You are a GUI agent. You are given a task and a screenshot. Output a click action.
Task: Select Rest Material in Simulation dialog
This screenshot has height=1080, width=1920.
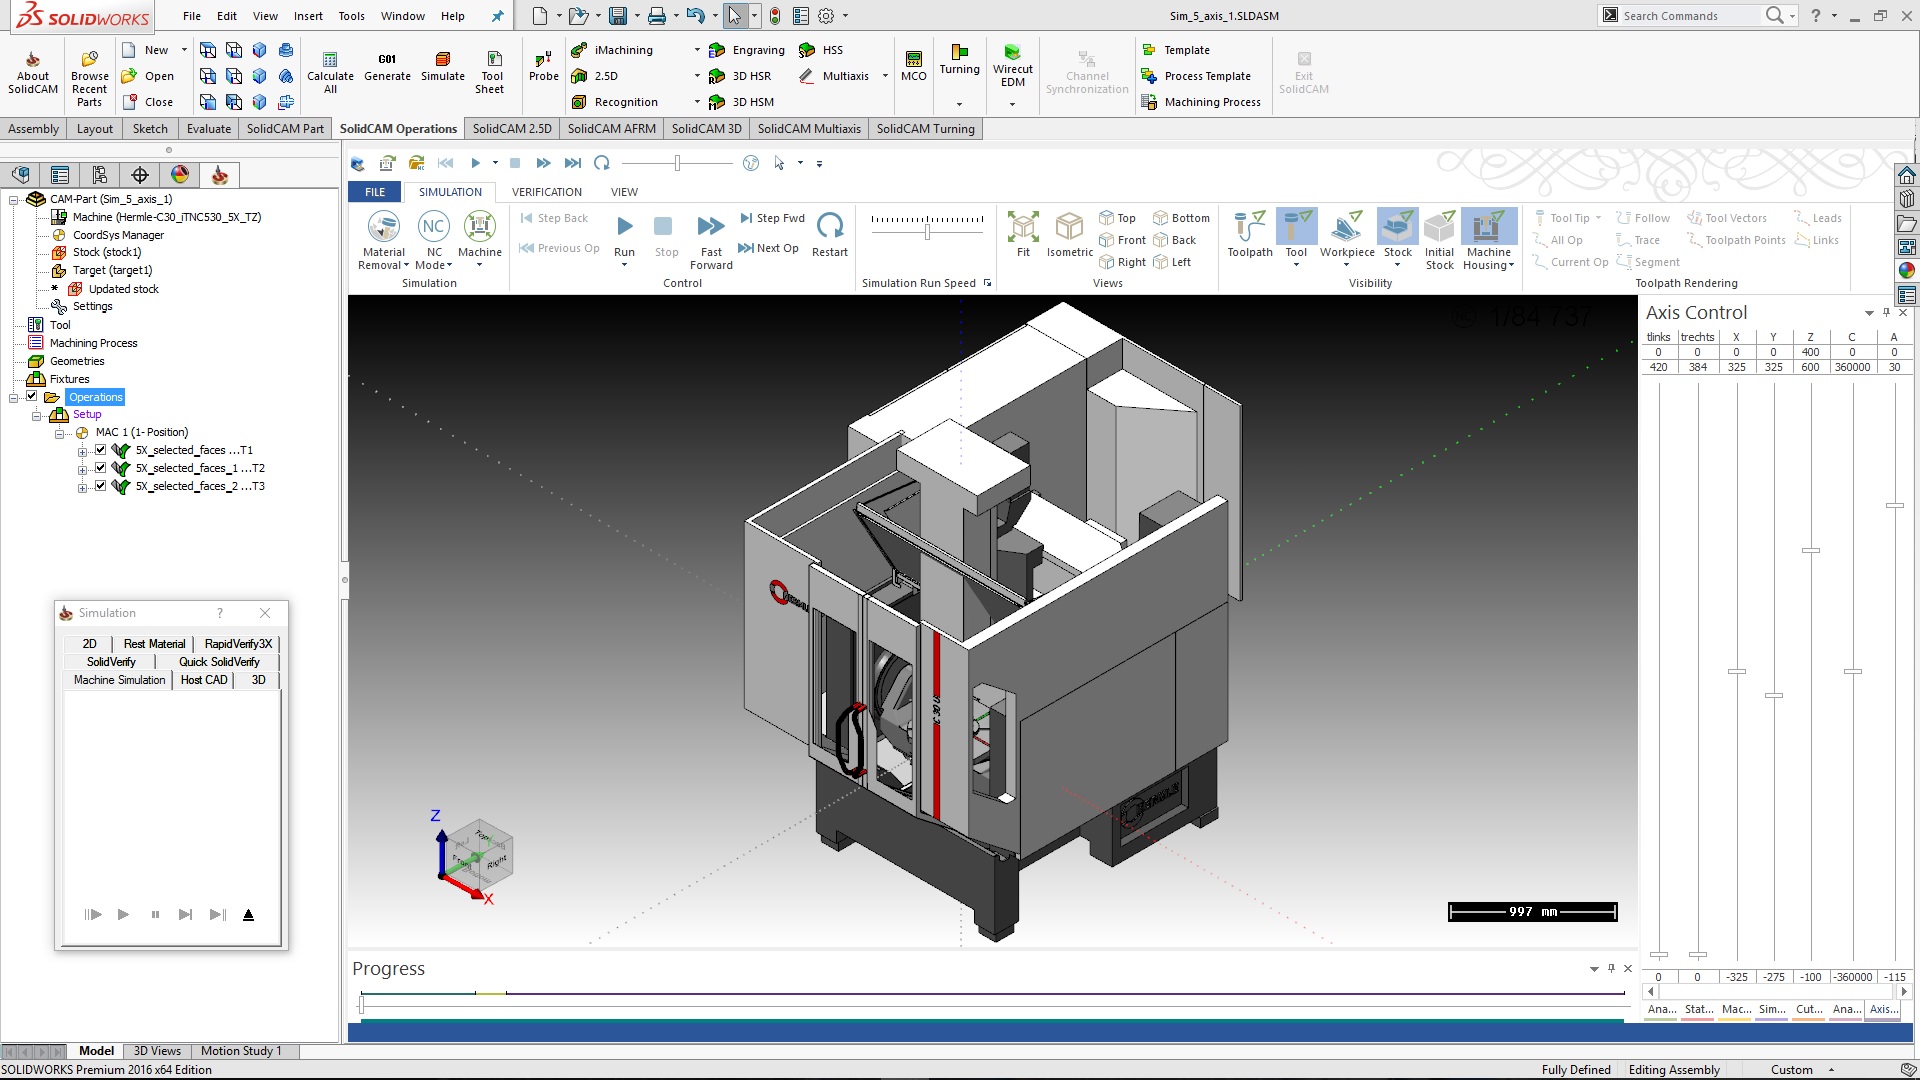click(x=154, y=644)
